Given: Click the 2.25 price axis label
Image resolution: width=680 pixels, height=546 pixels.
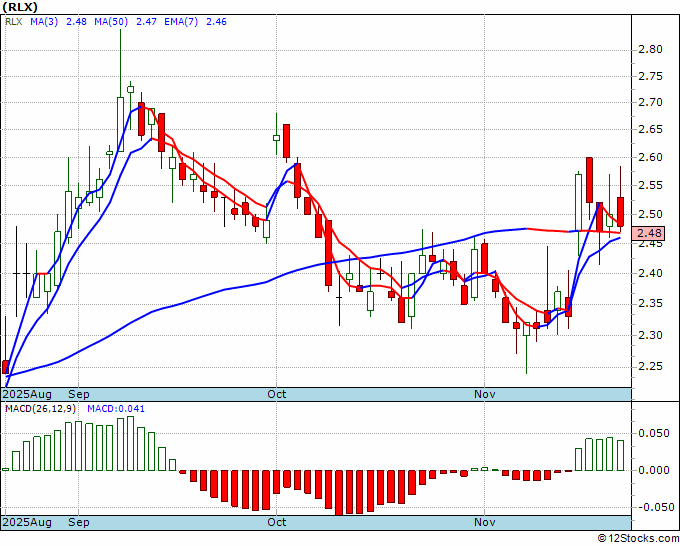Looking at the screenshot, I should click(x=651, y=366).
